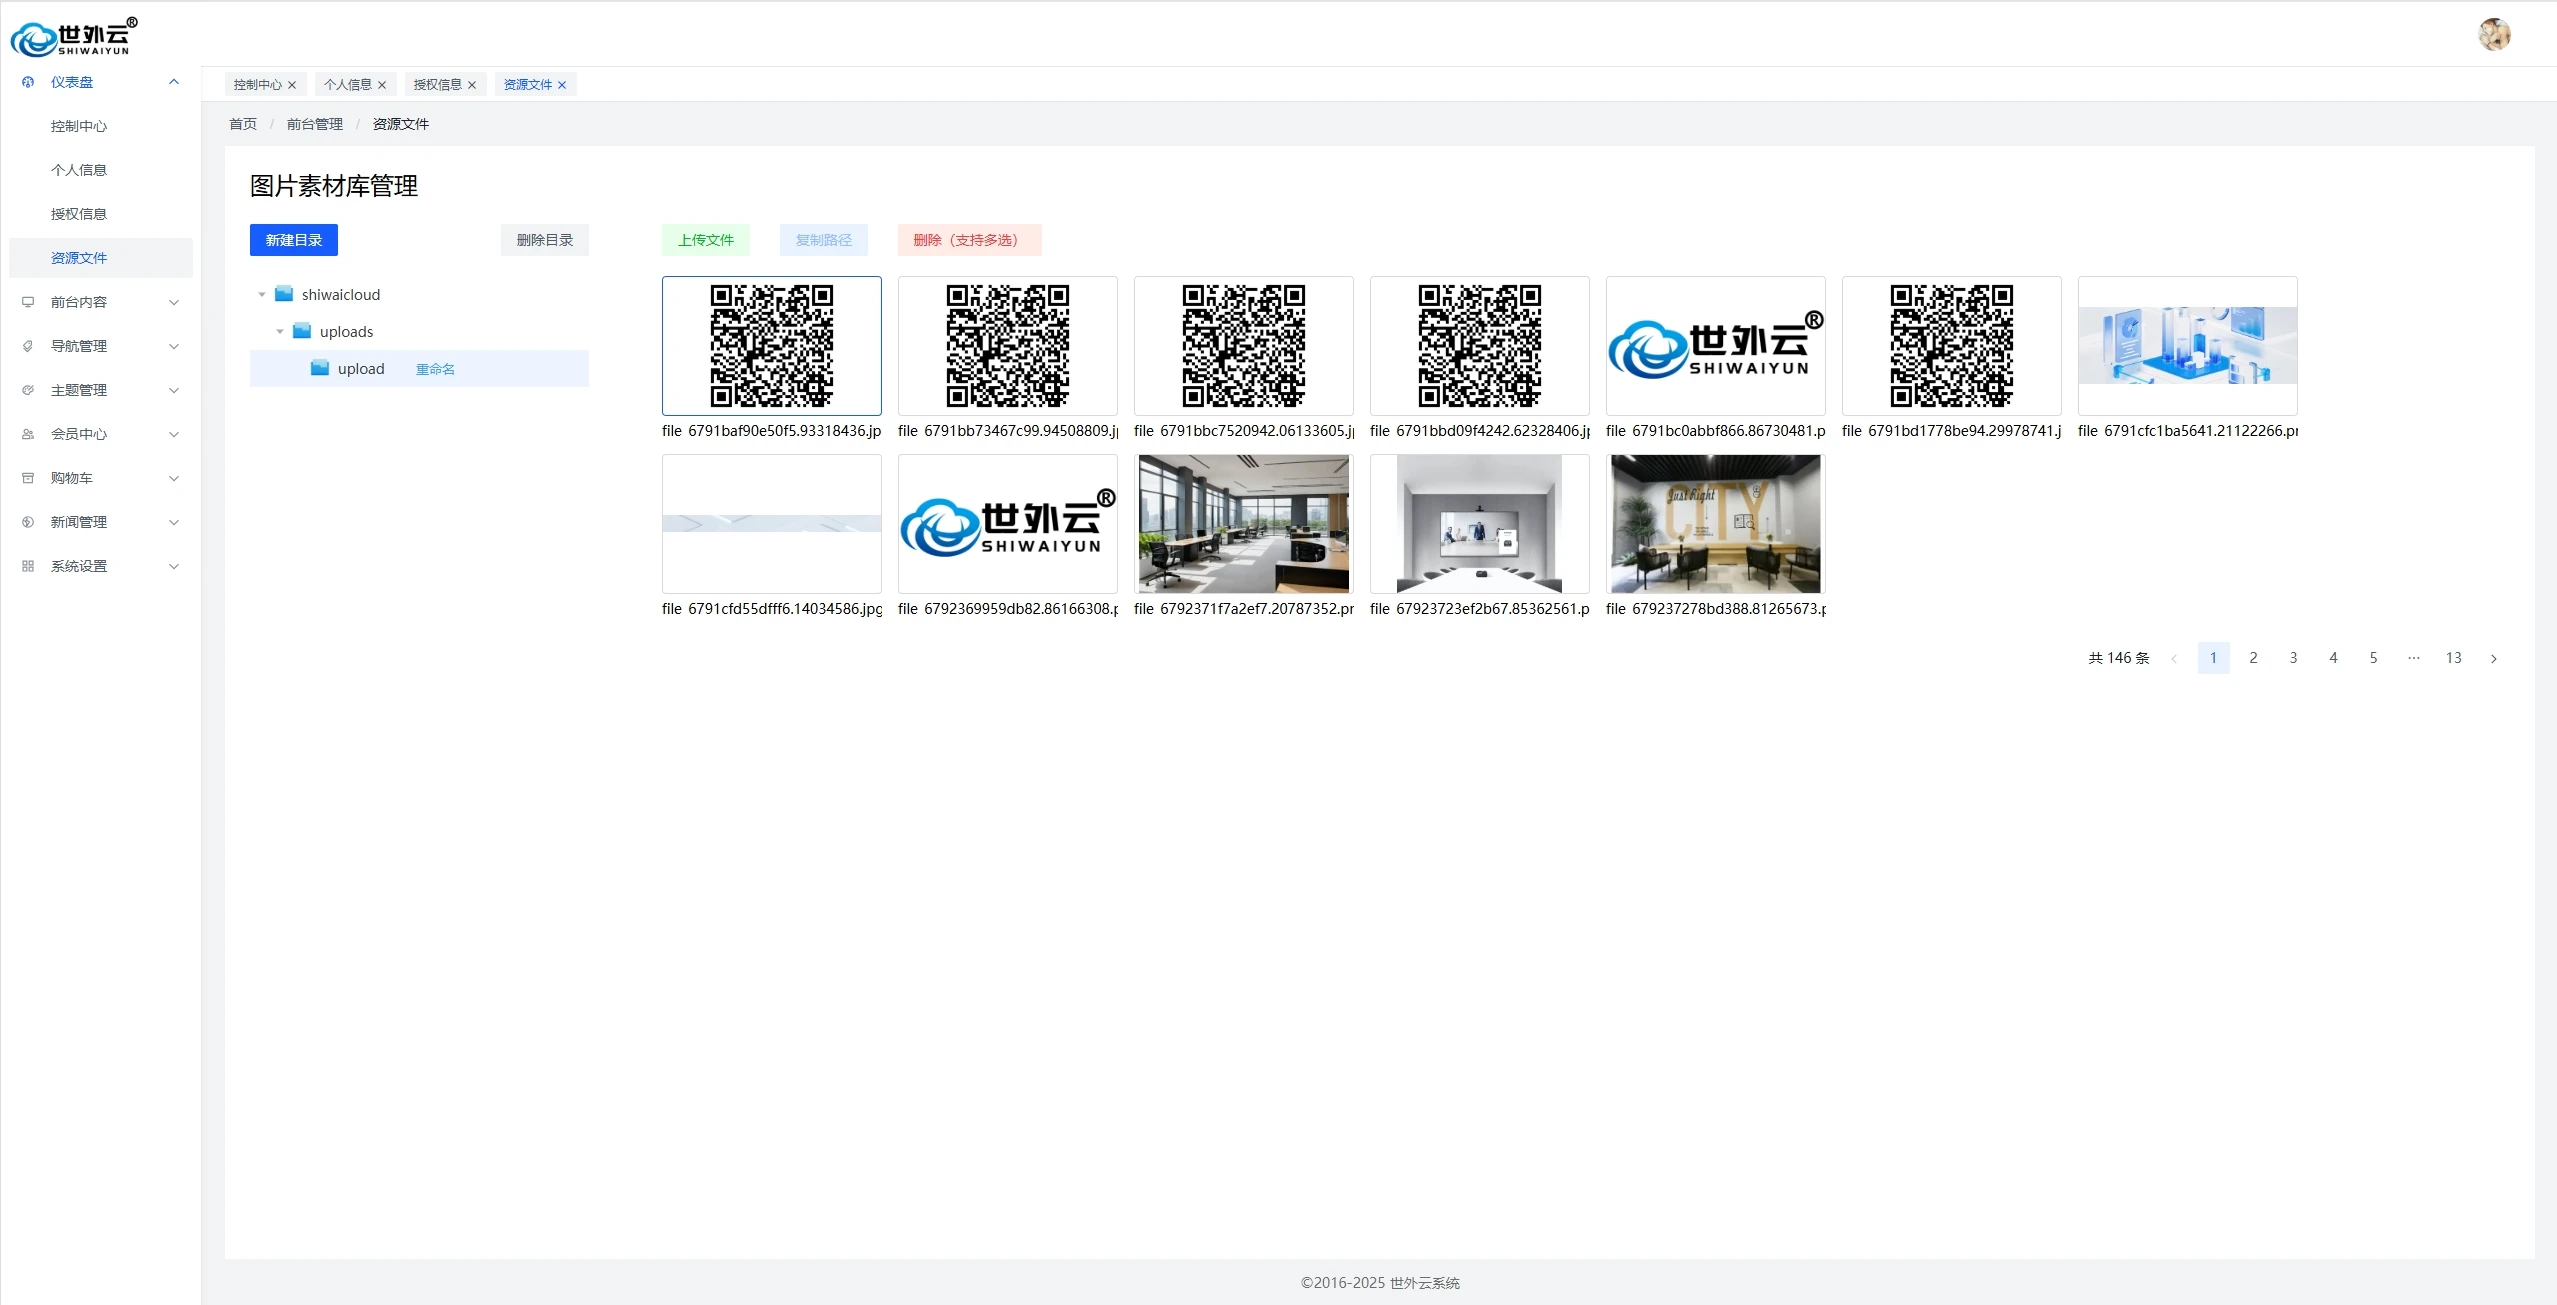The height and width of the screenshot is (1305, 2557).
Task: Go to page 13 in pagination
Action: (2452, 658)
